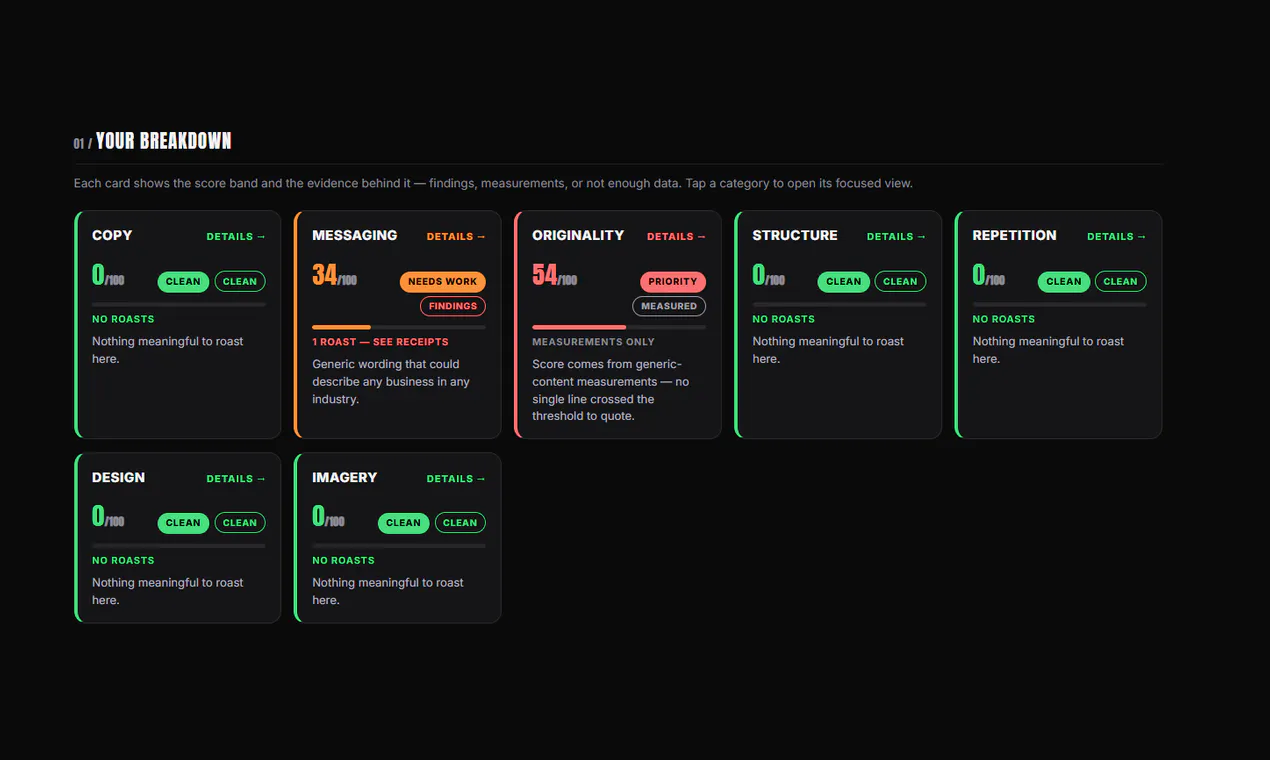Screen dimensions: 1270x760
Task: Click the Messaging score progress bar
Action: coord(399,327)
